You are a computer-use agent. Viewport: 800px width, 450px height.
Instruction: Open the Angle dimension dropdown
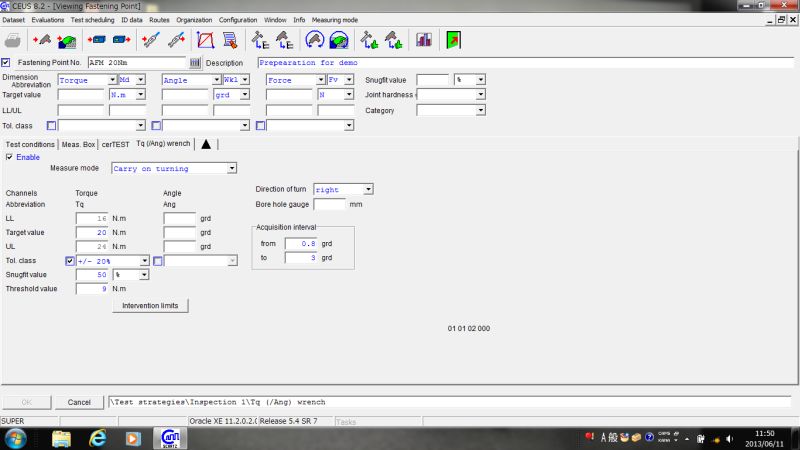[x=216, y=80]
